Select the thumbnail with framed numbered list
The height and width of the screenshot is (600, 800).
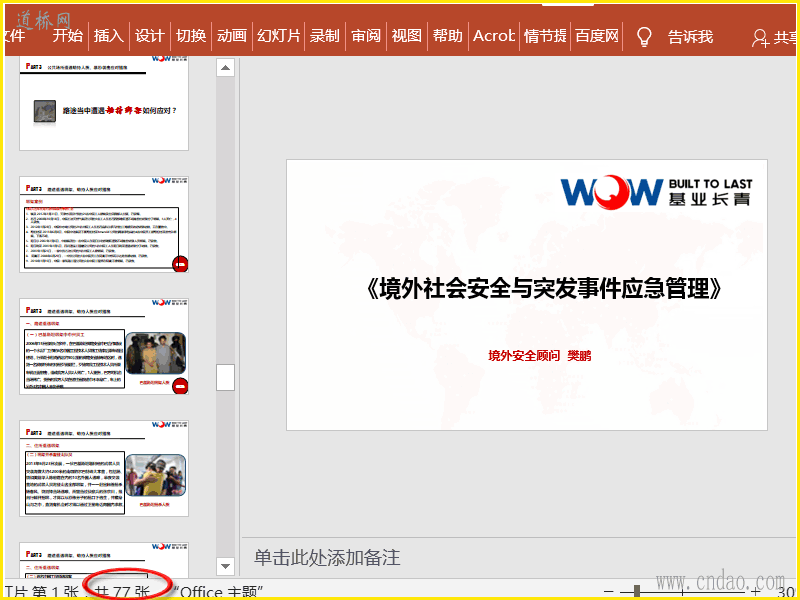click(x=104, y=224)
